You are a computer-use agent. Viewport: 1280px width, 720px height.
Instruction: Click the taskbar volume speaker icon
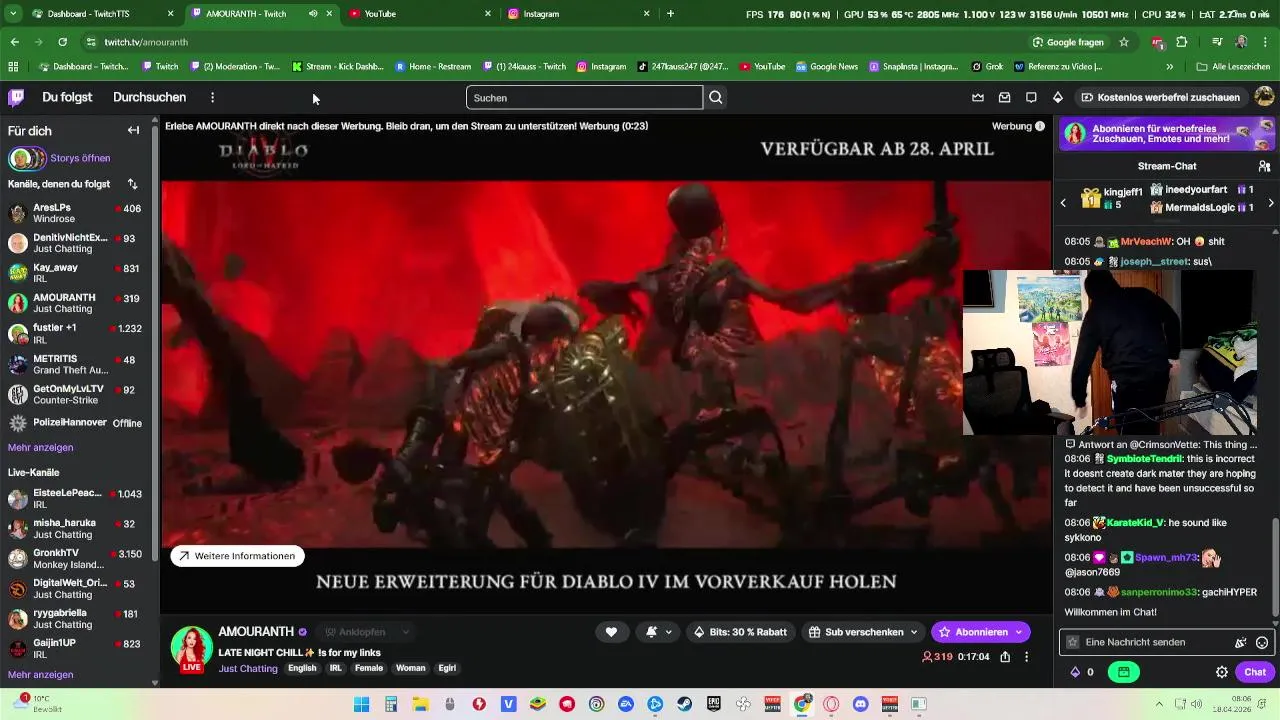1198,704
